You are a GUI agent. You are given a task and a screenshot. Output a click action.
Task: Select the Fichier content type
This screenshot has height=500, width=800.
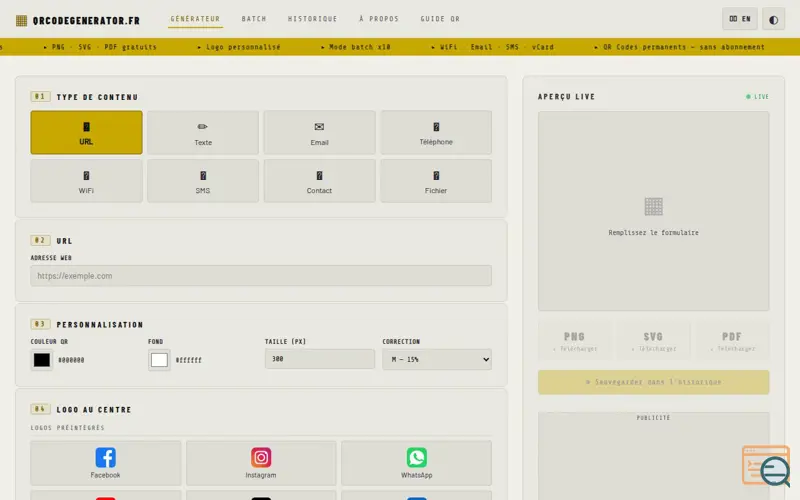(436, 181)
